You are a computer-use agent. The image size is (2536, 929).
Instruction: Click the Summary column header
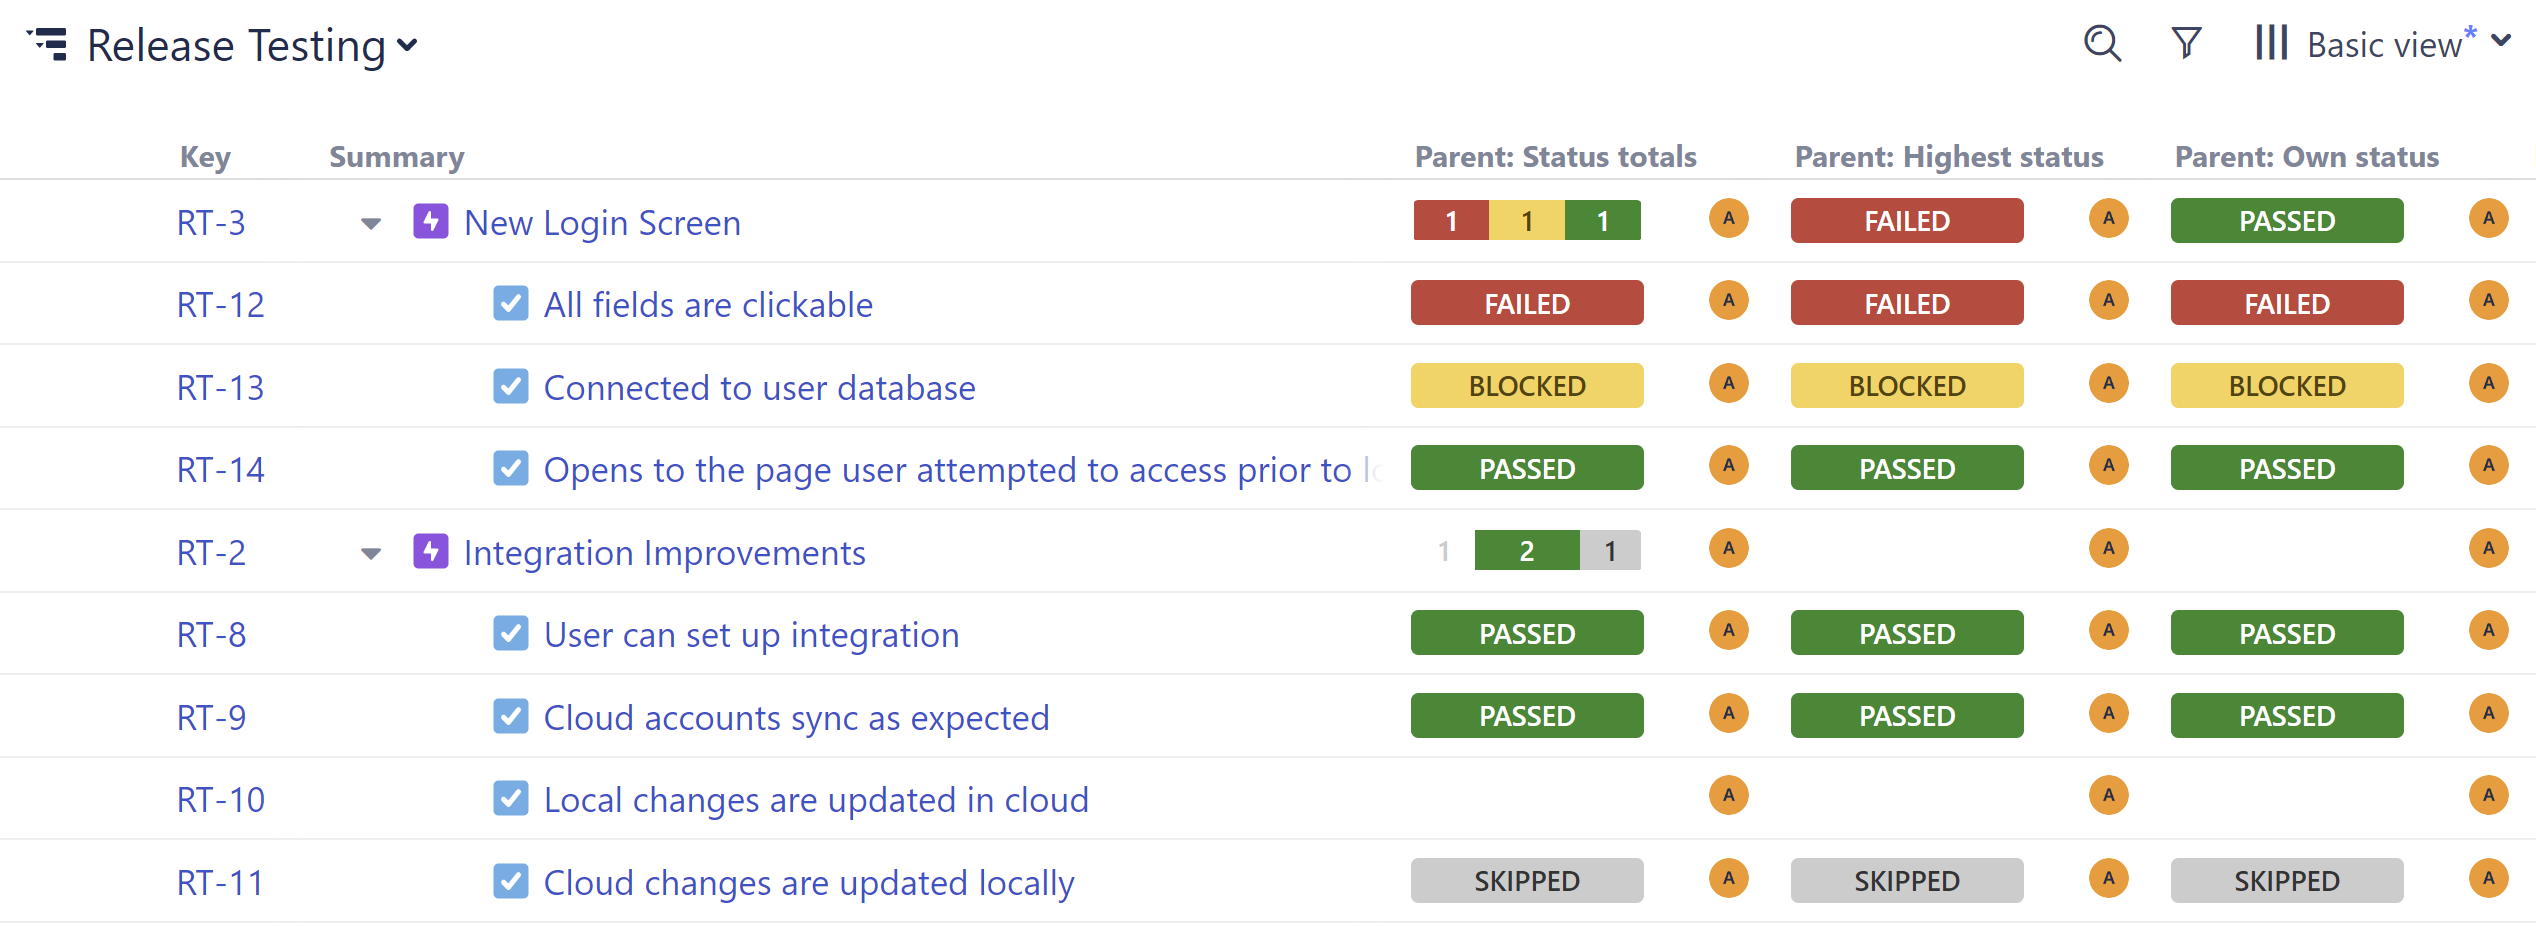pos(397,157)
